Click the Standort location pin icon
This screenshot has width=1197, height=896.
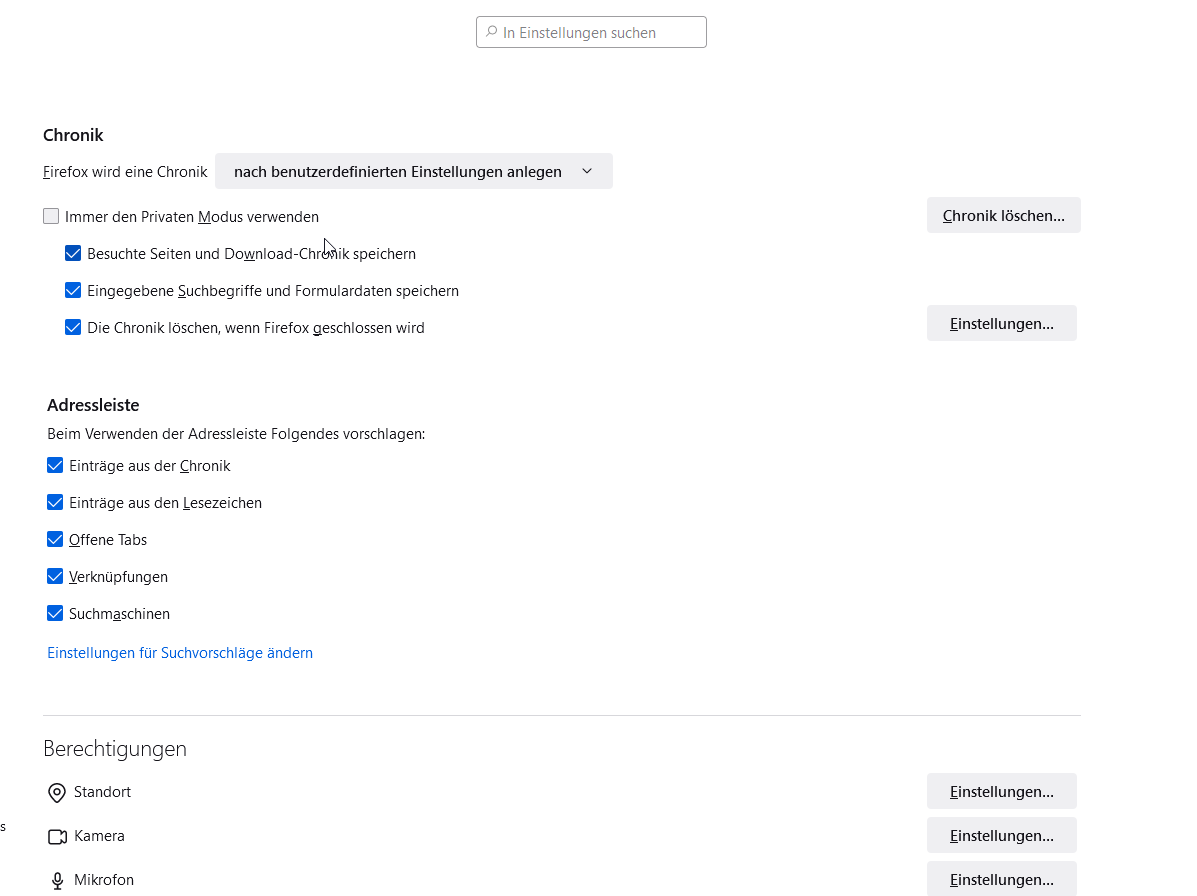click(x=57, y=793)
